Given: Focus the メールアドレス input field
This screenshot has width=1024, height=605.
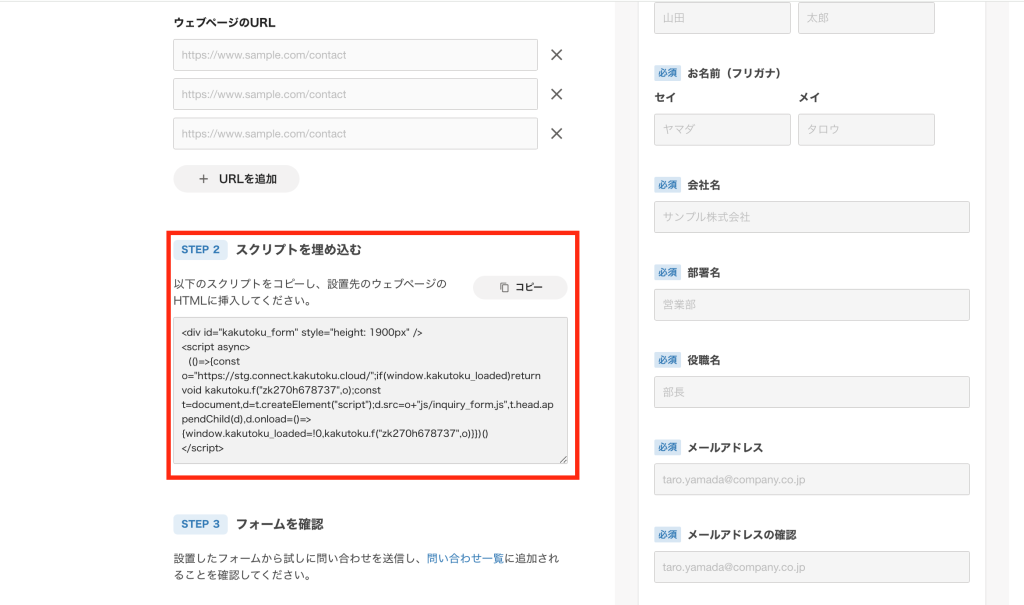Looking at the screenshot, I should 811,479.
